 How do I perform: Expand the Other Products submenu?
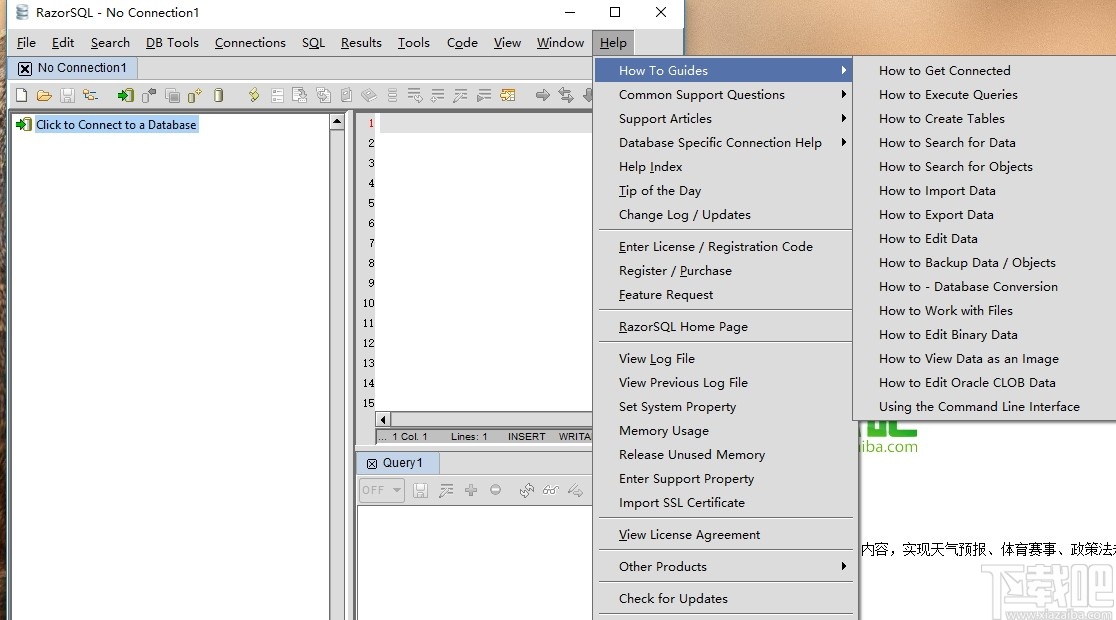(x=843, y=566)
